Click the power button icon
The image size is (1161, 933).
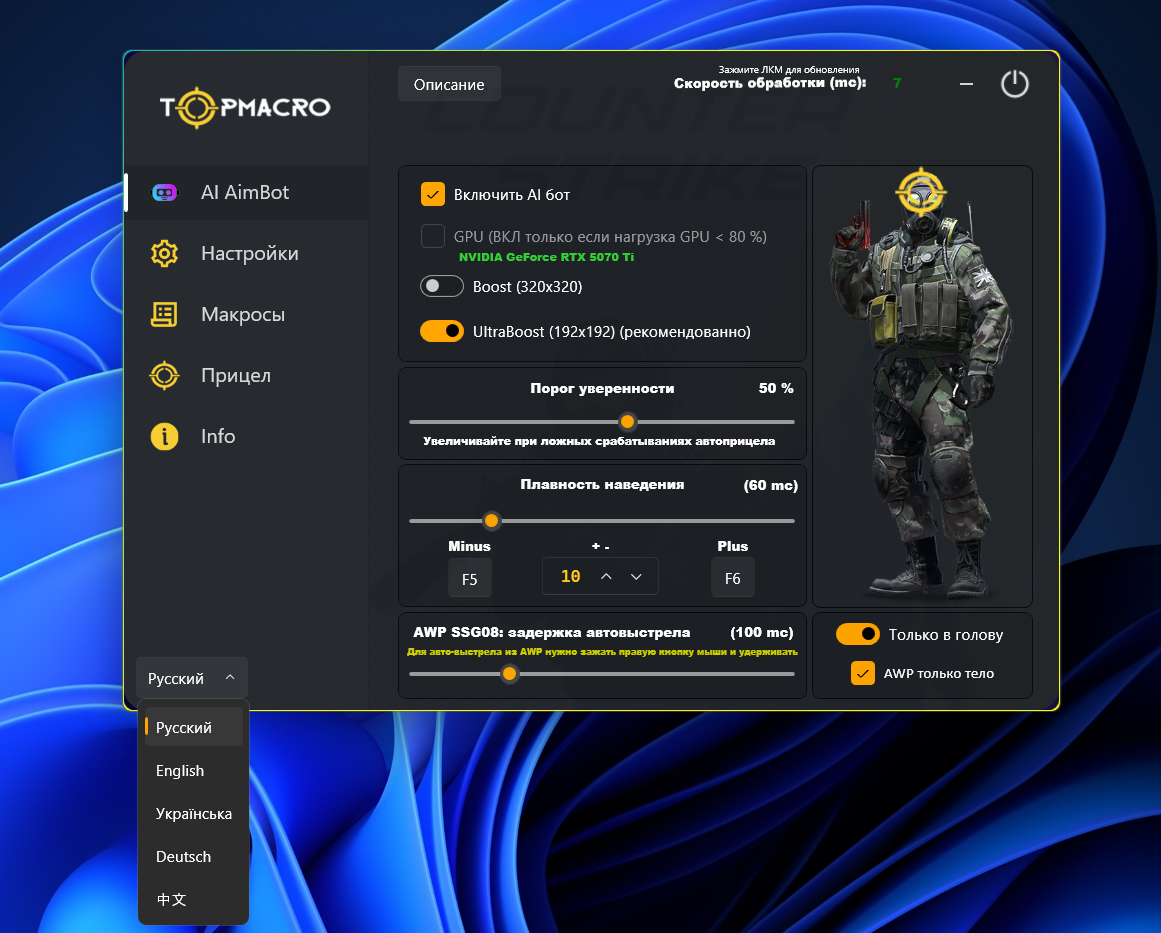coord(1014,84)
